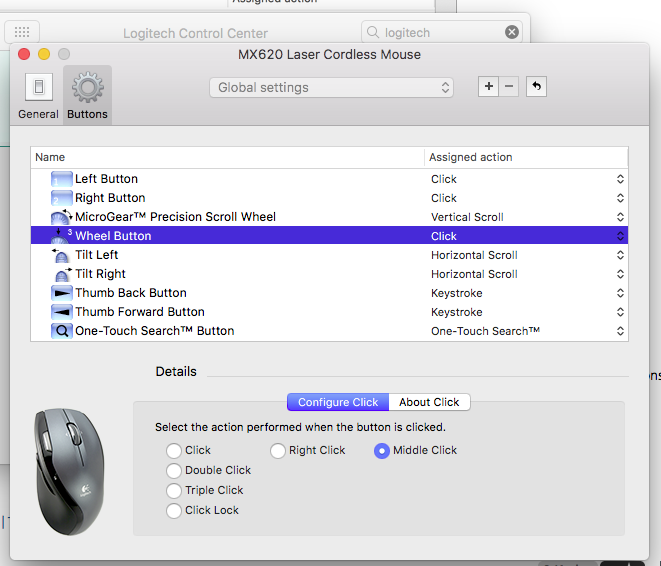Switch to the Configure Click tab
The width and height of the screenshot is (661, 566).
click(x=338, y=402)
